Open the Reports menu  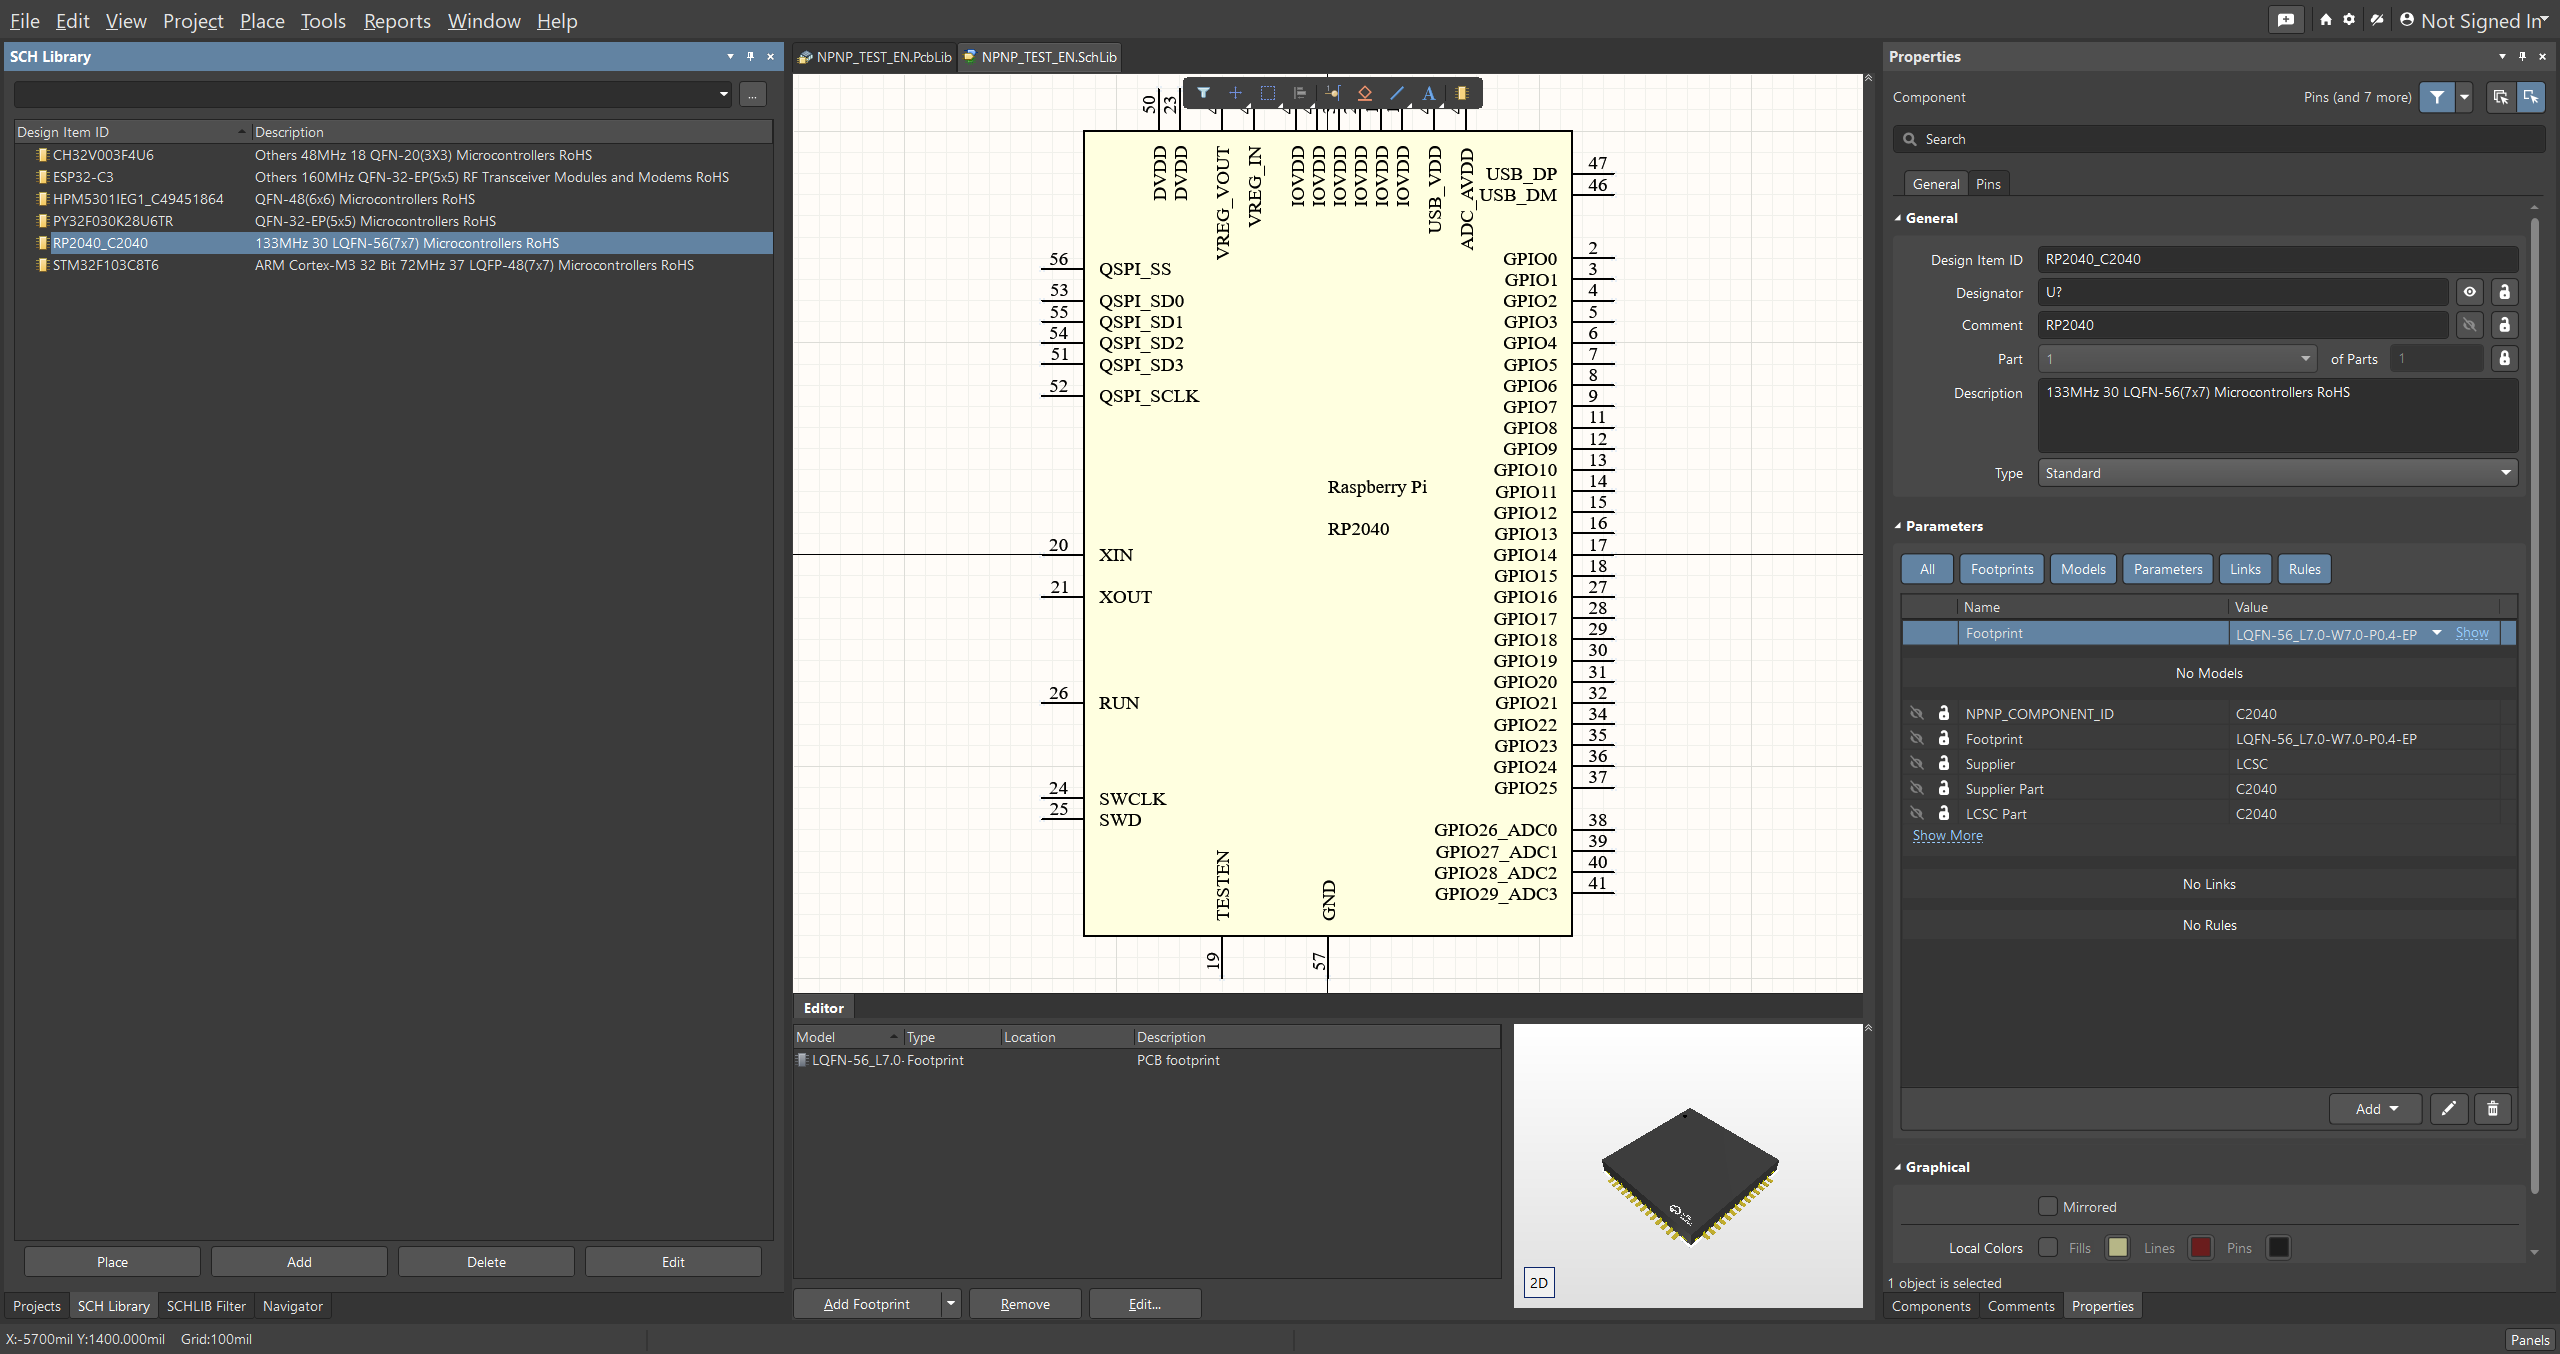point(397,21)
